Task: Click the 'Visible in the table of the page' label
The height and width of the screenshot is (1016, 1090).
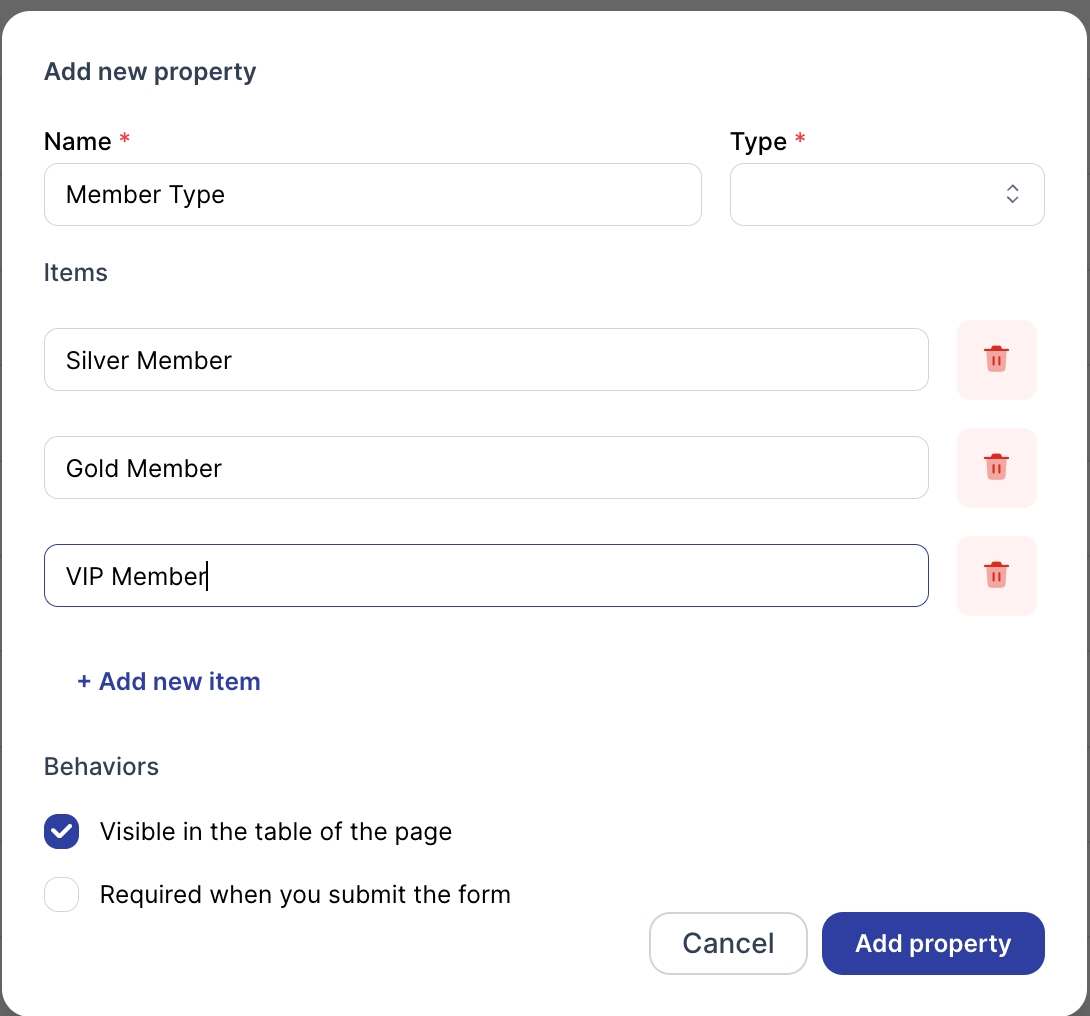Action: point(275,831)
